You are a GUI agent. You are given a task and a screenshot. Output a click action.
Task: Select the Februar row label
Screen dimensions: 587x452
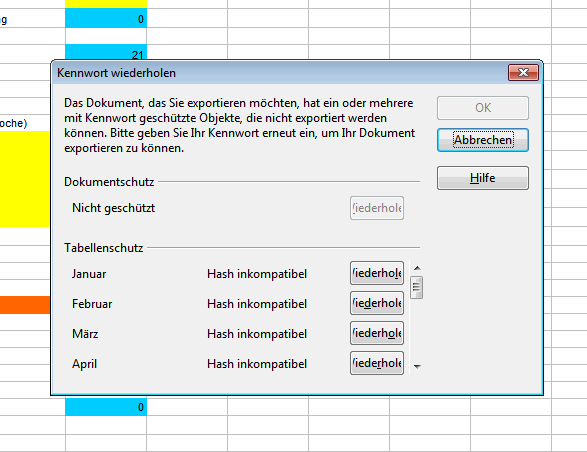coord(92,304)
